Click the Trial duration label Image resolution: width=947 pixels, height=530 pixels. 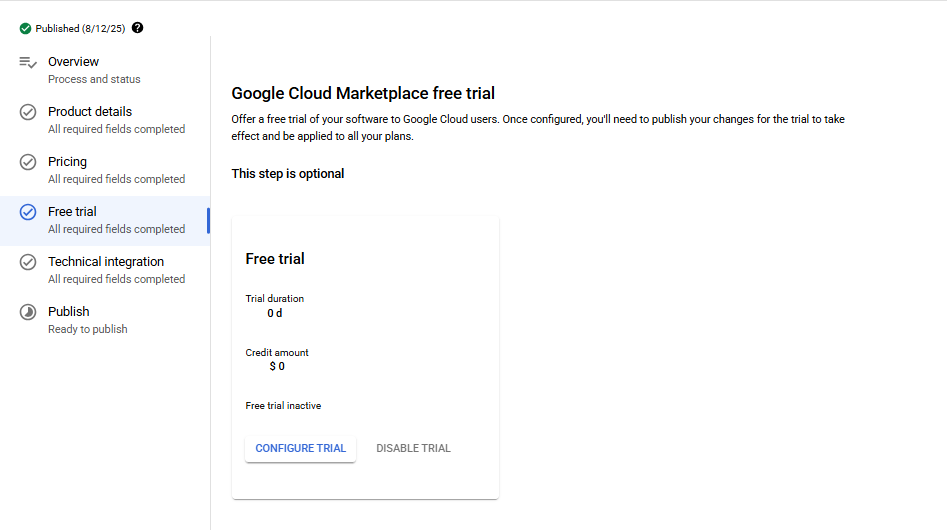(x=274, y=299)
